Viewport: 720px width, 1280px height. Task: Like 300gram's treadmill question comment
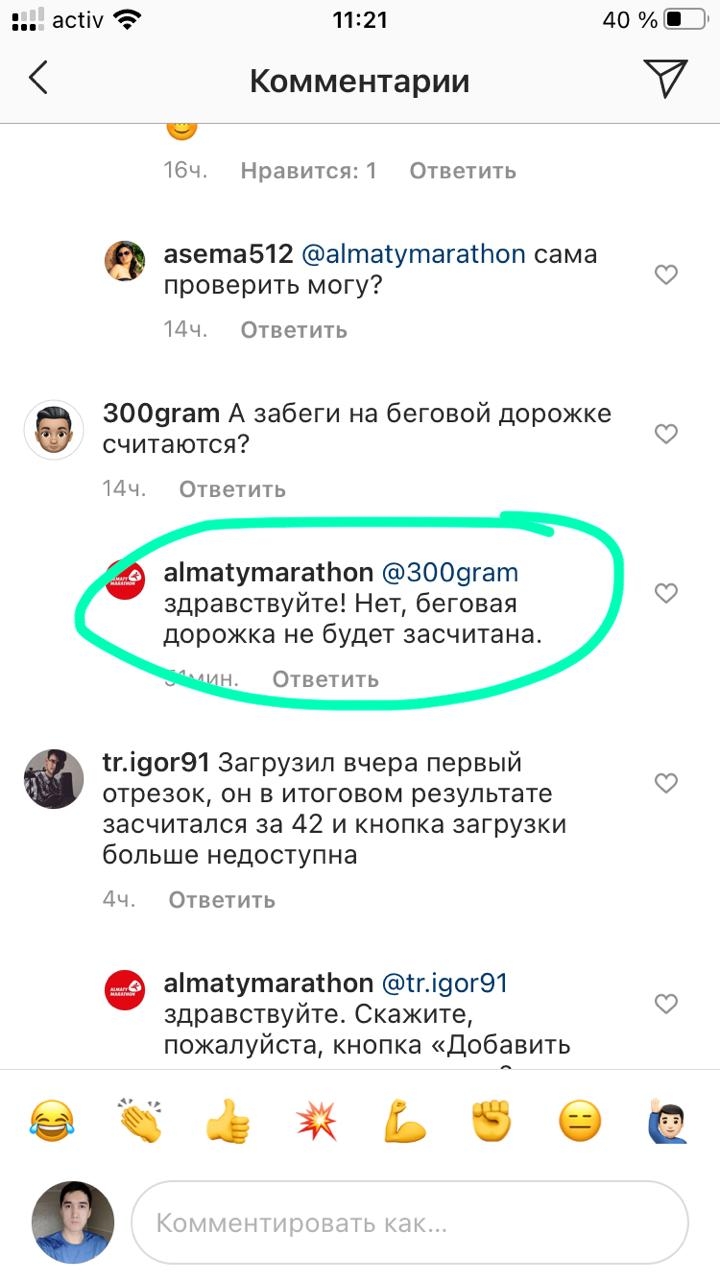click(666, 434)
